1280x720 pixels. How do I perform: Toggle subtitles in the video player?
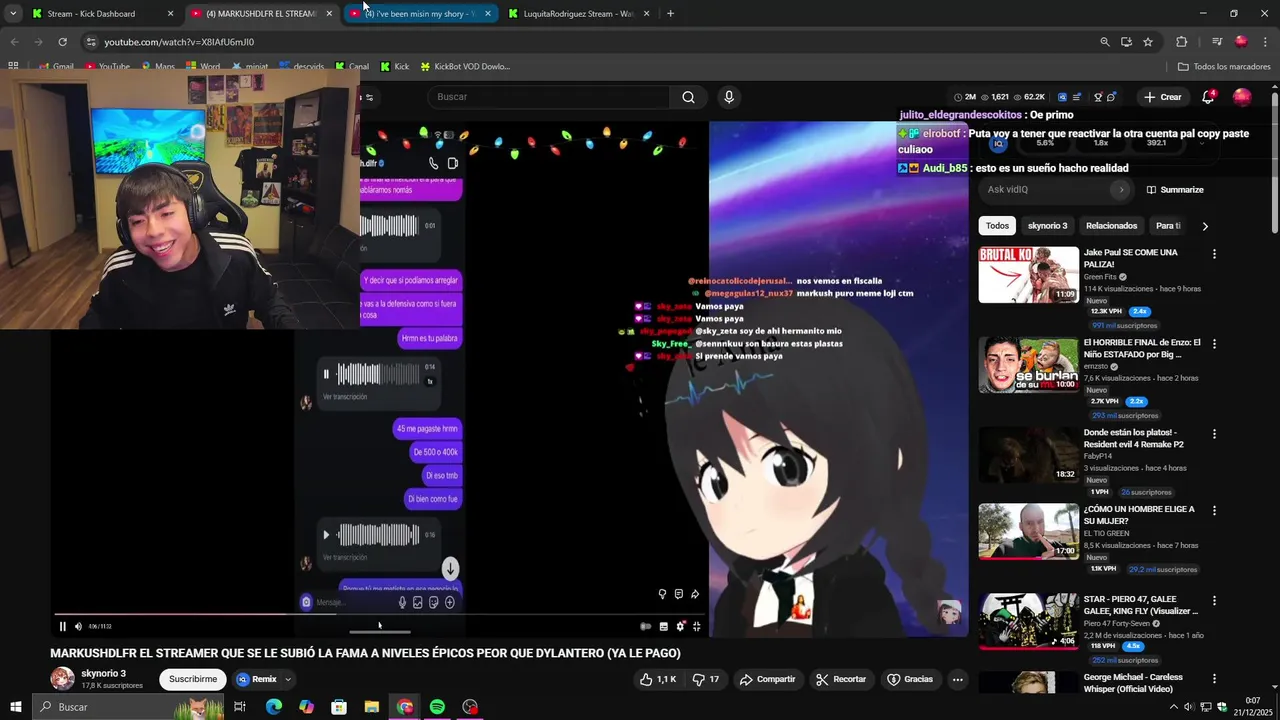[663, 626]
